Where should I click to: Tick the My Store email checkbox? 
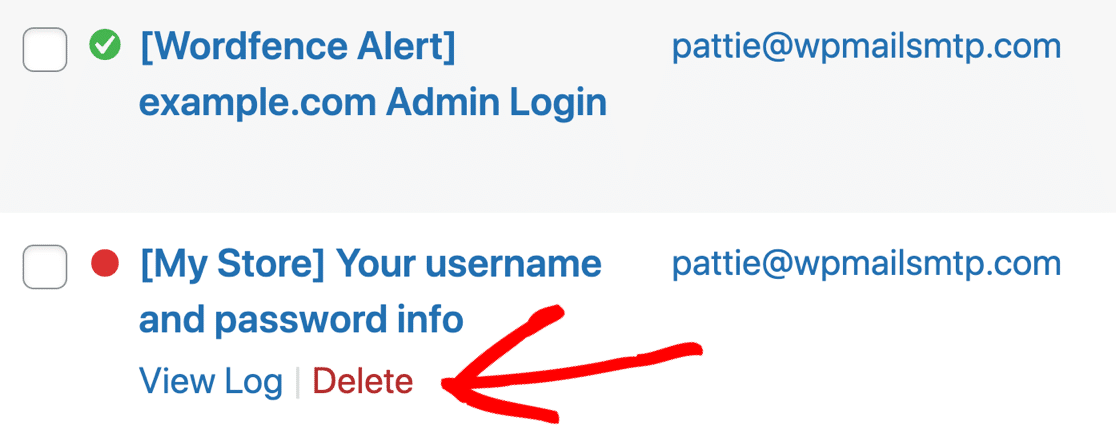(x=45, y=267)
